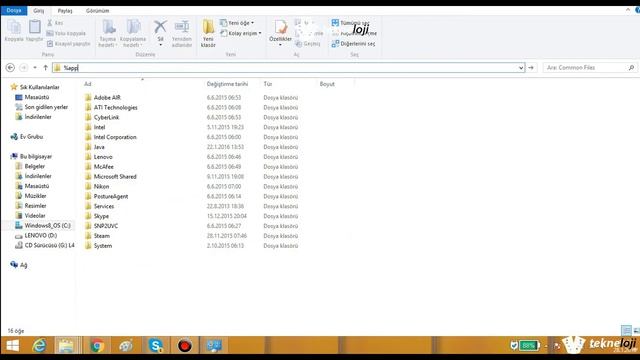This screenshot has height=360, width=640.
Task: Select the Windows8_OS (C:) drive
Action: (x=43, y=225)
